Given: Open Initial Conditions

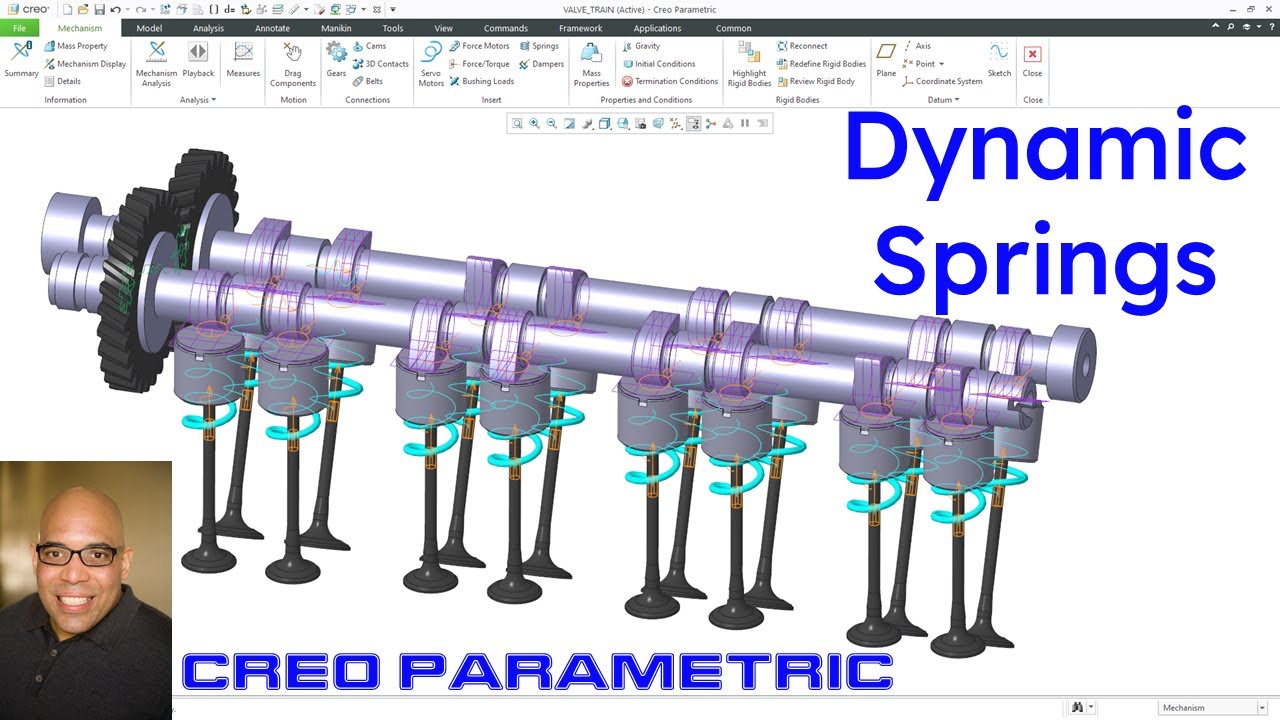Looking at the screenshot, I should pos(658,64).
